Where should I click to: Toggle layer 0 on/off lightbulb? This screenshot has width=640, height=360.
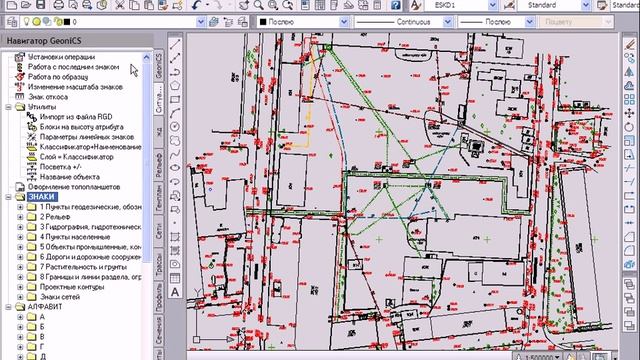[x=27, y=22]
